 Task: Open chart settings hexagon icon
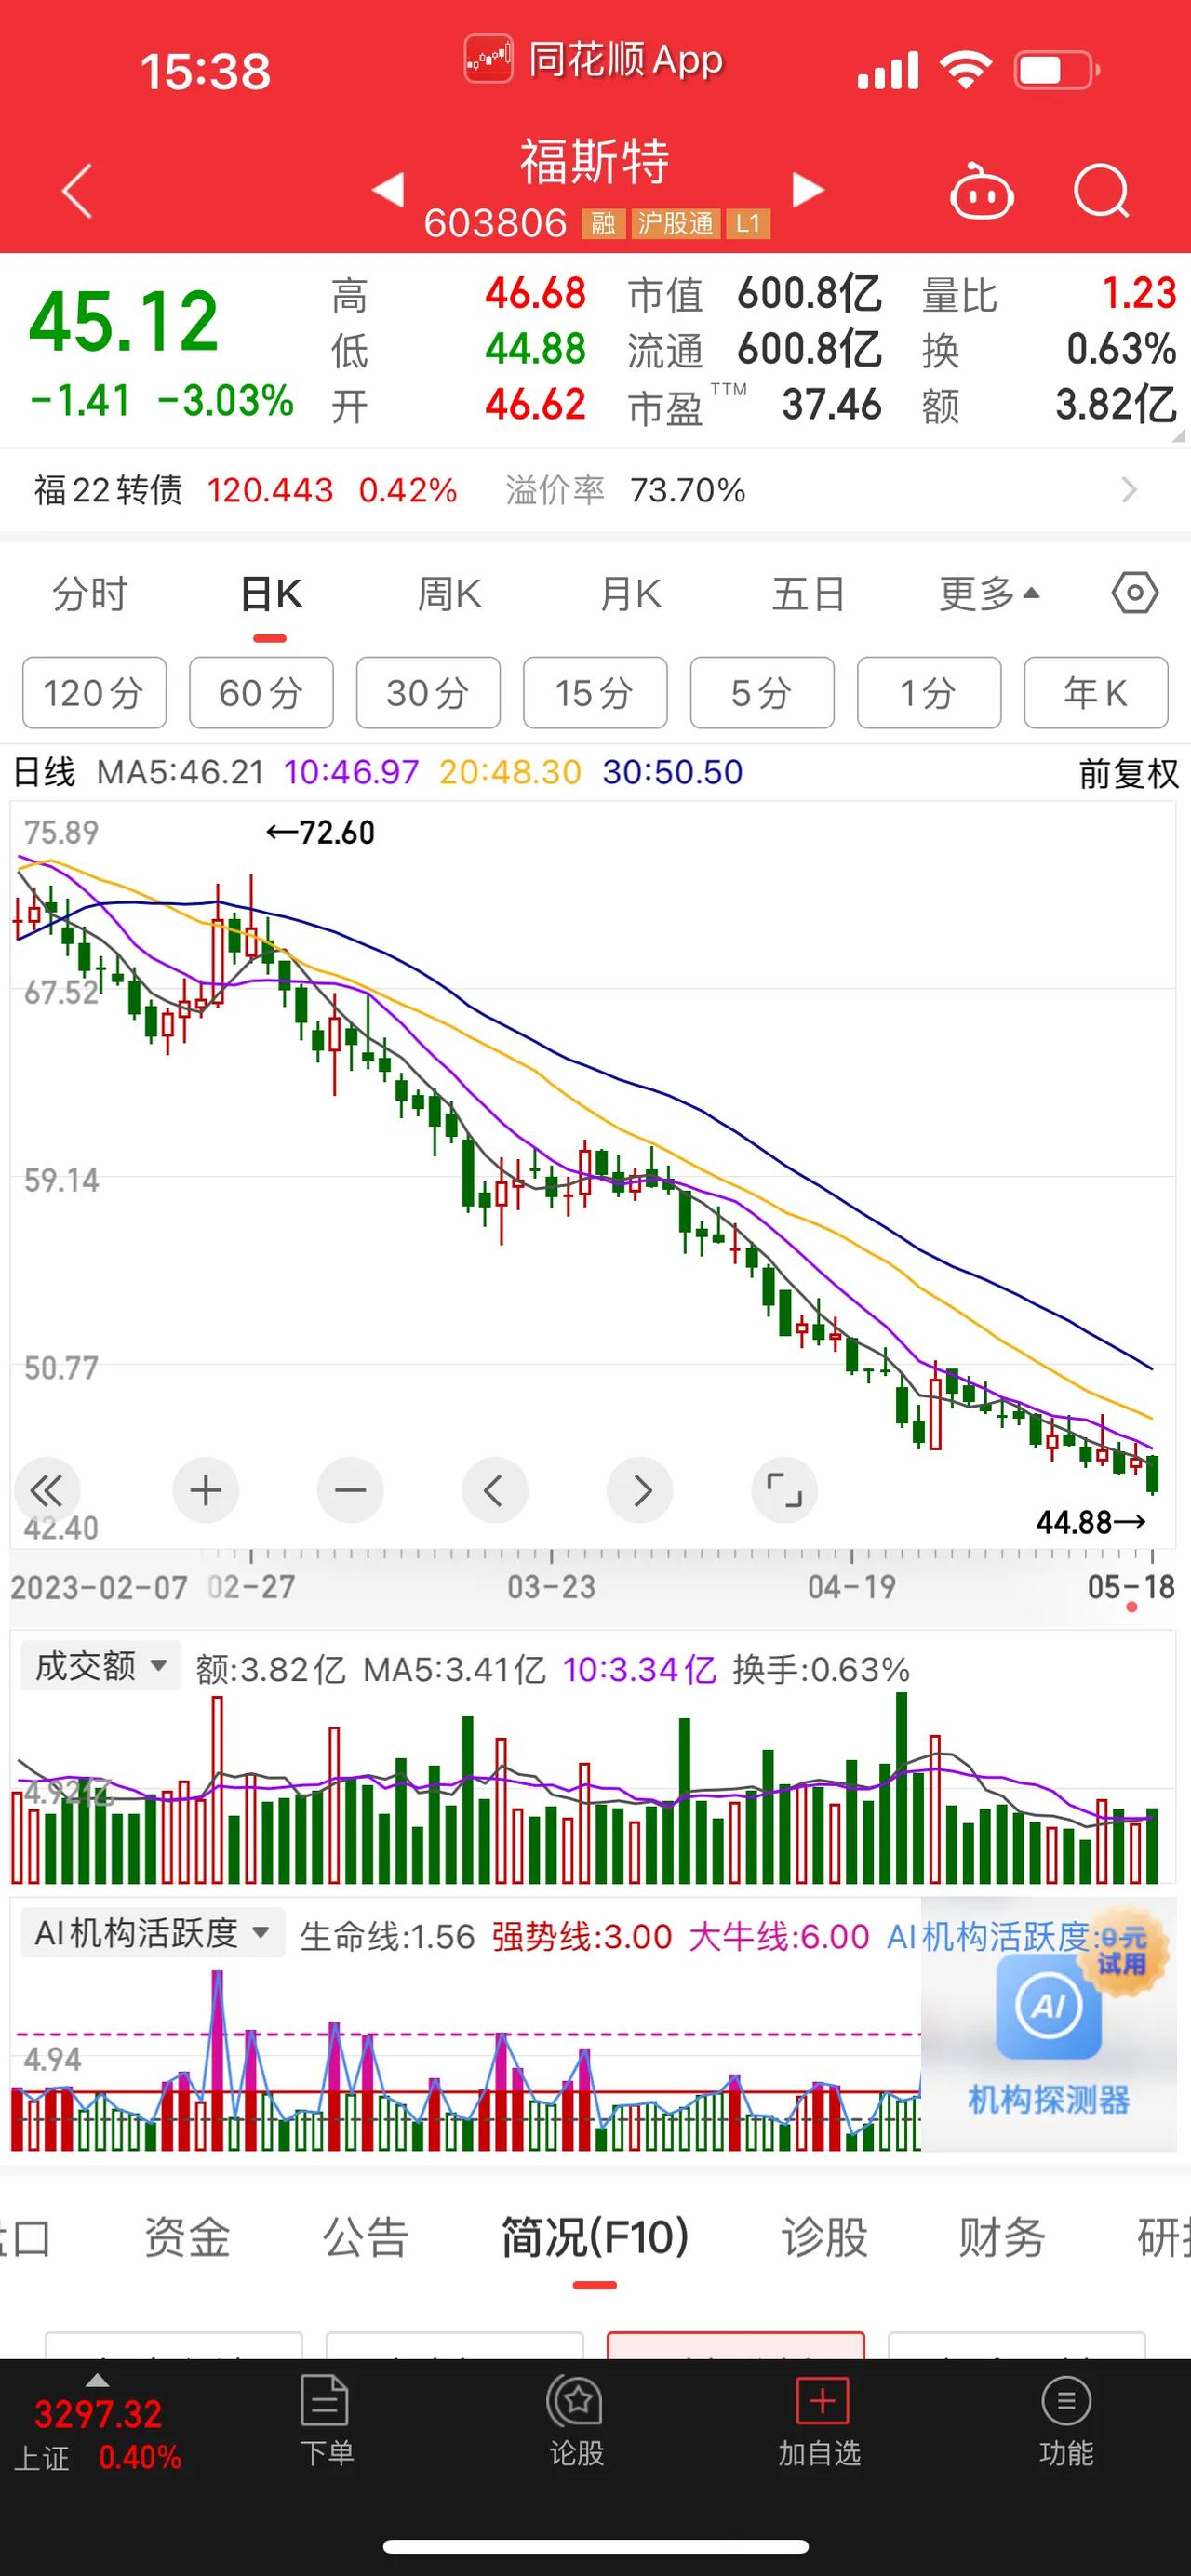click(1135, 593)
